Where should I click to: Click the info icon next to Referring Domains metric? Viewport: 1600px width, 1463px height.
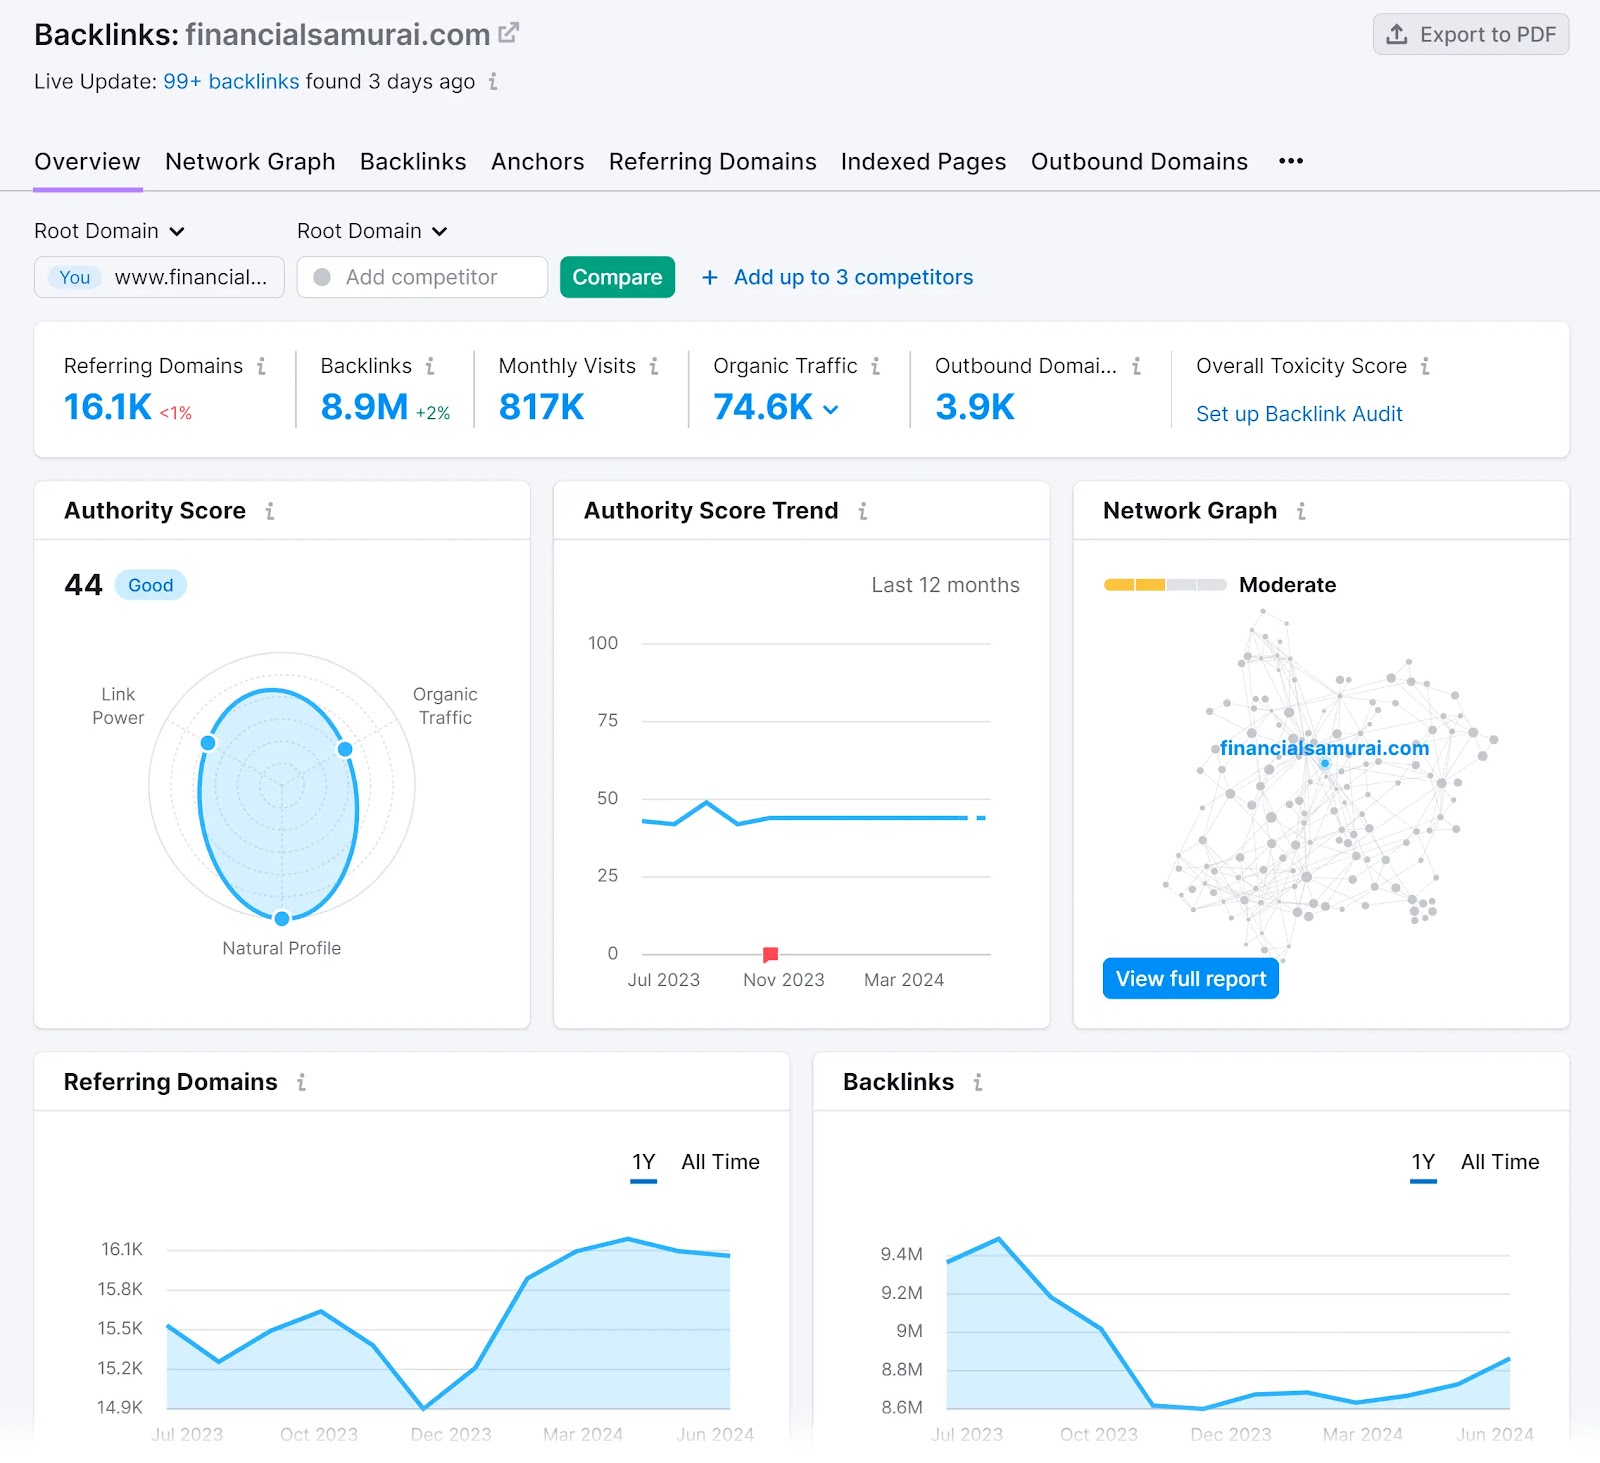coord(264,366)
